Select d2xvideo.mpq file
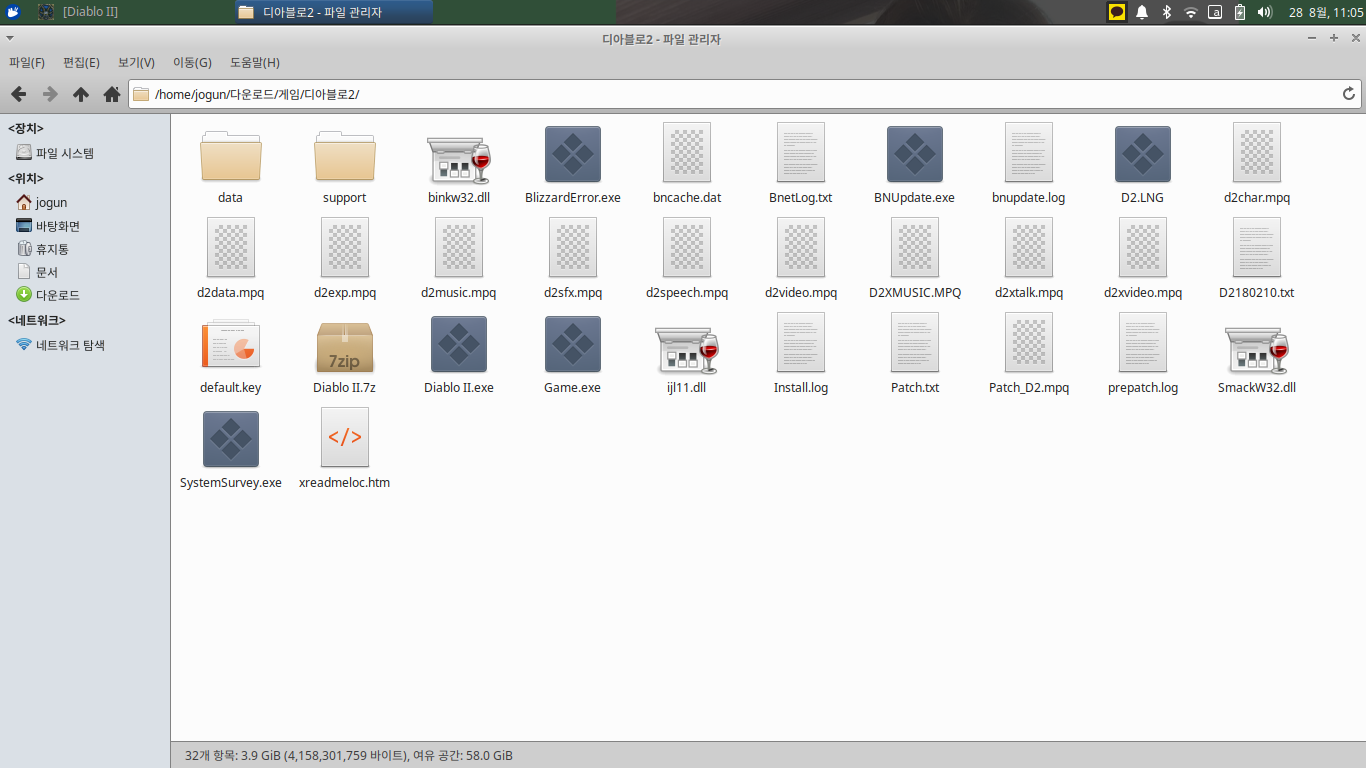The width and height of the screenshot is (1366, 768). point(1143,248)
